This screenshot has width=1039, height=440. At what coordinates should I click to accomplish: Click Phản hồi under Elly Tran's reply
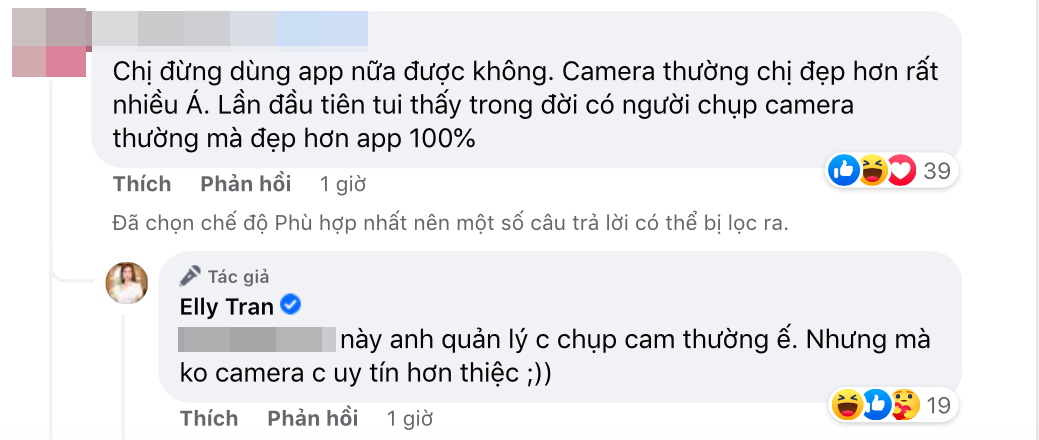(313, 418)
